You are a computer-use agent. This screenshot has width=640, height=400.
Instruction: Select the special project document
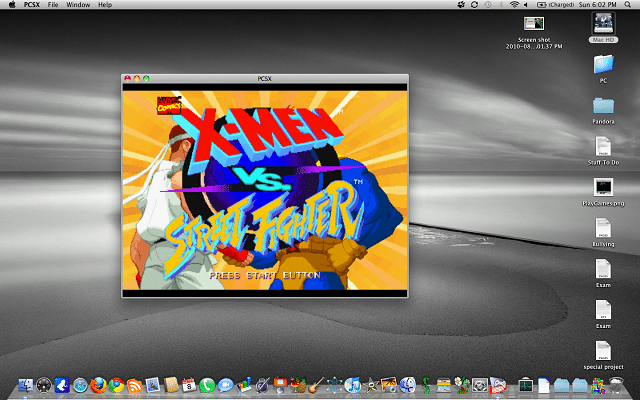(603, 351)
